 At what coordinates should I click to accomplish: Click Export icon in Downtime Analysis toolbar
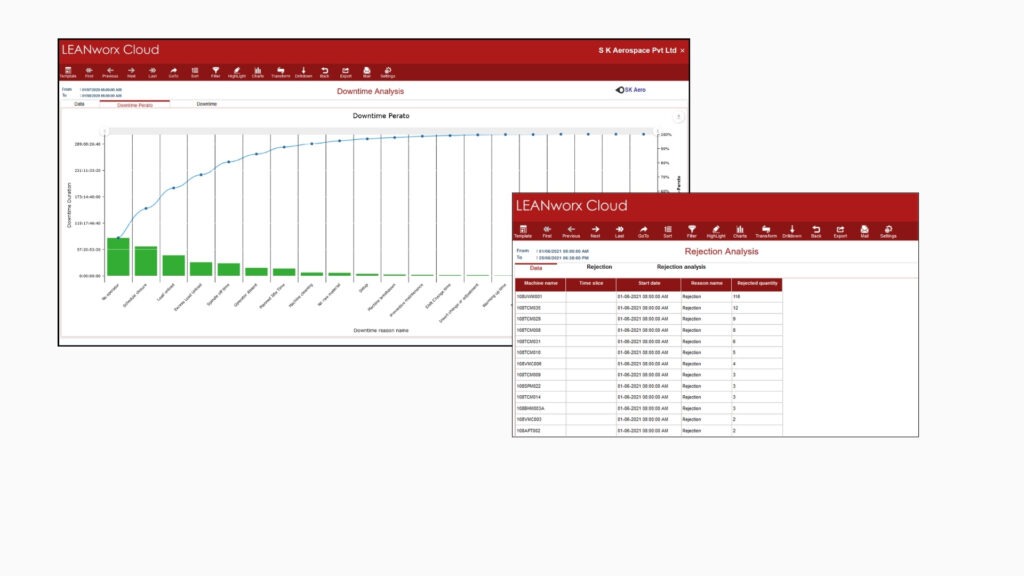click(345, 72)
